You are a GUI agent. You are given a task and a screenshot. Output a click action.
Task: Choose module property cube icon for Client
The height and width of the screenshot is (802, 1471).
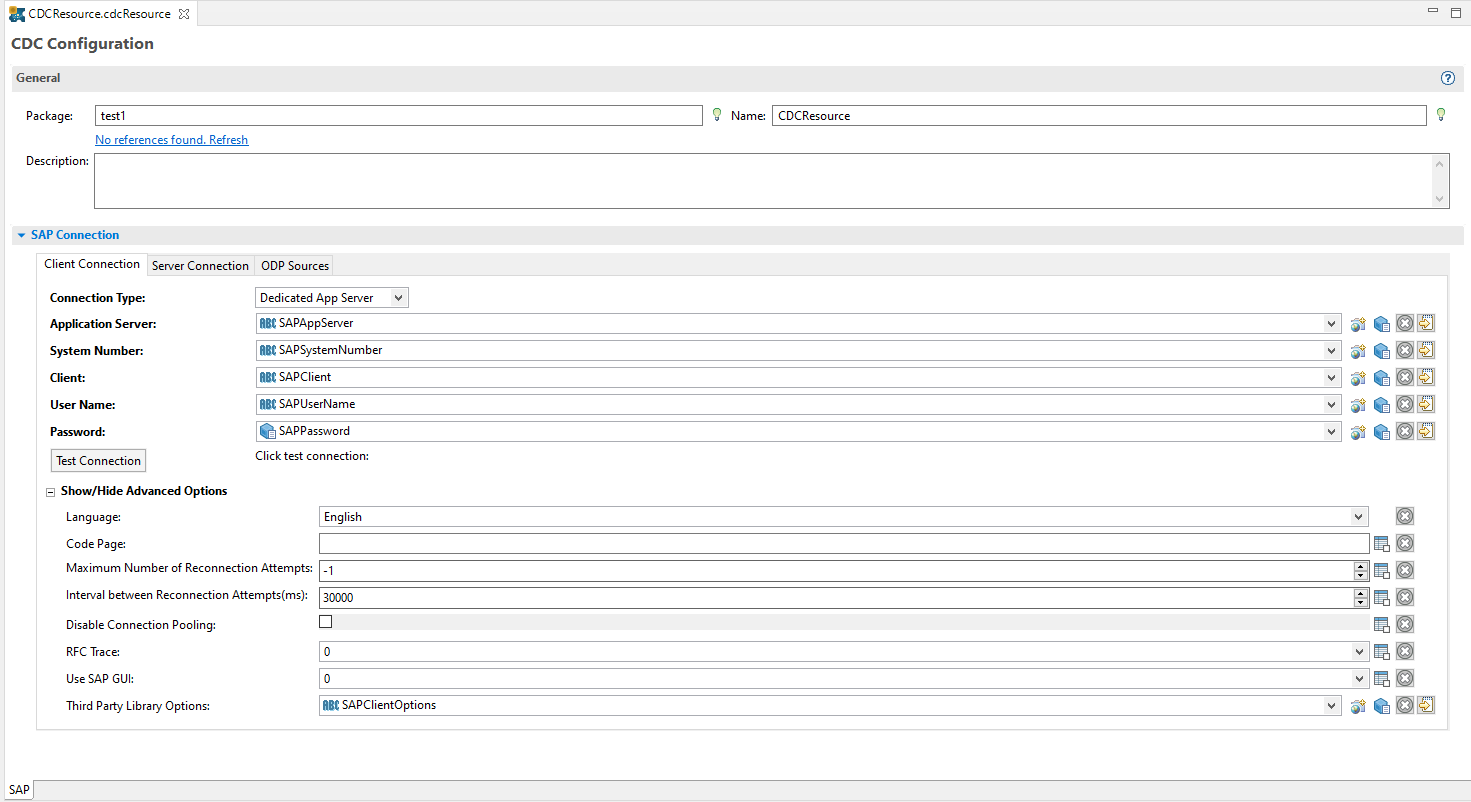pos(1381,378)
